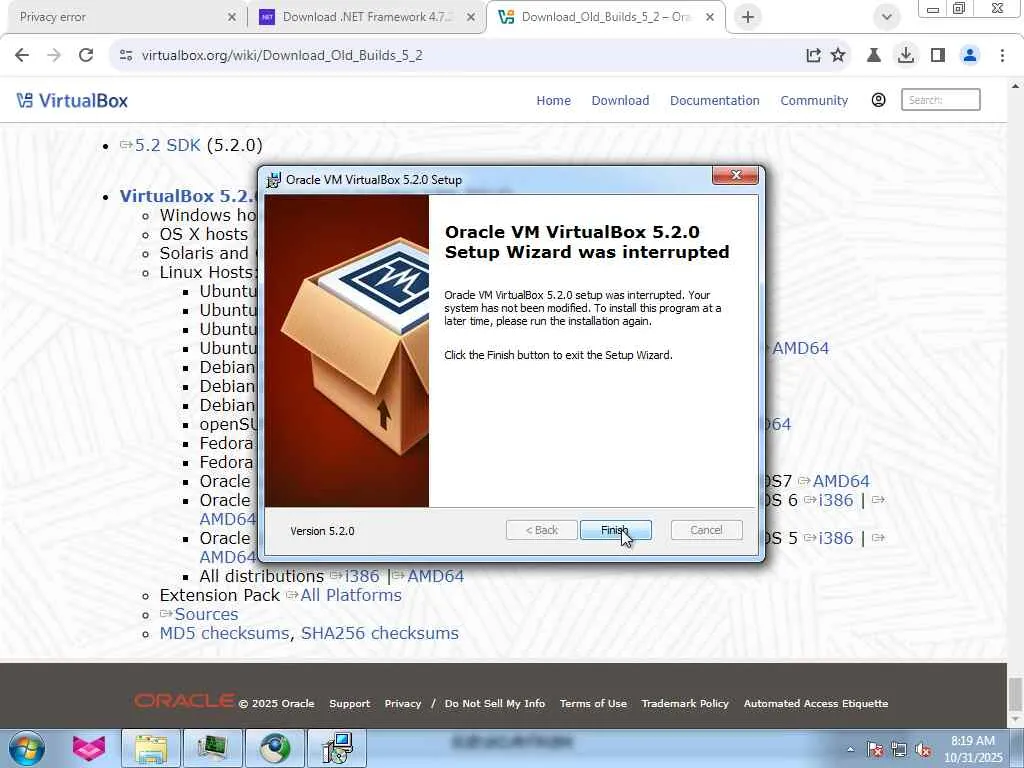1024x768 pixels.
Task: Toggle browser side panel icon
Action: [938, 56]
